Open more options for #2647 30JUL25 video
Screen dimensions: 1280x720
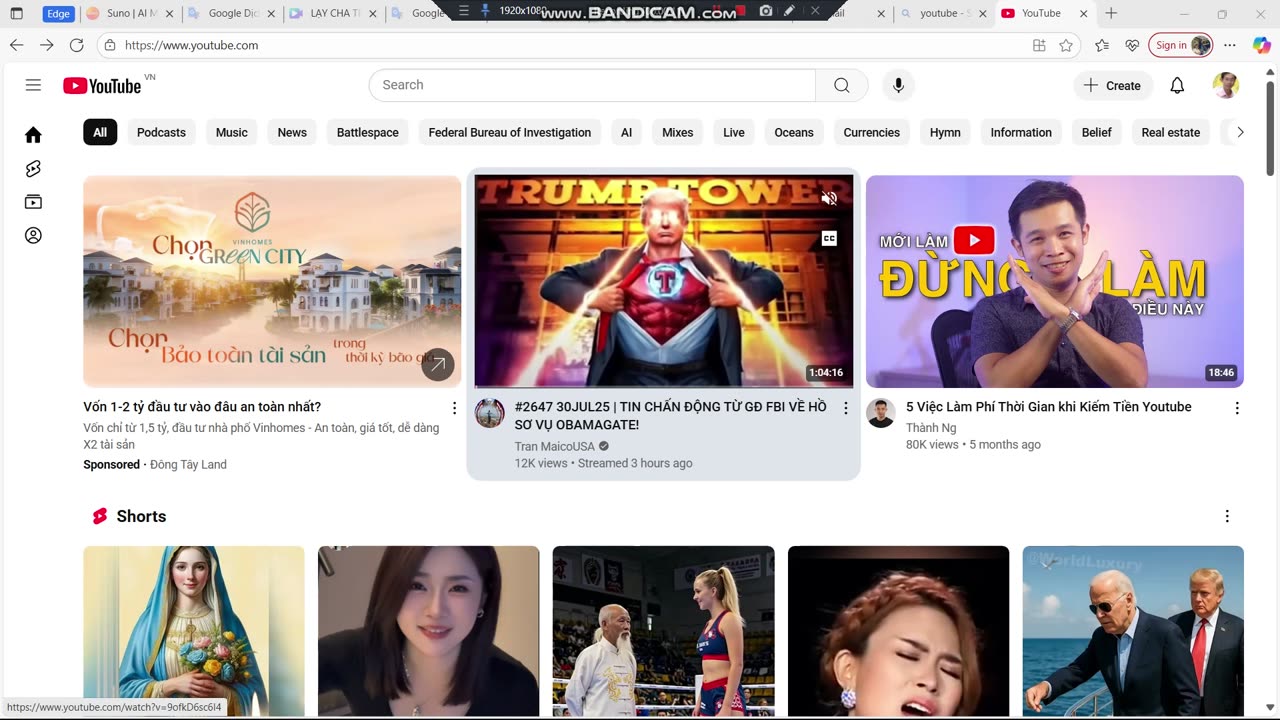845,408
